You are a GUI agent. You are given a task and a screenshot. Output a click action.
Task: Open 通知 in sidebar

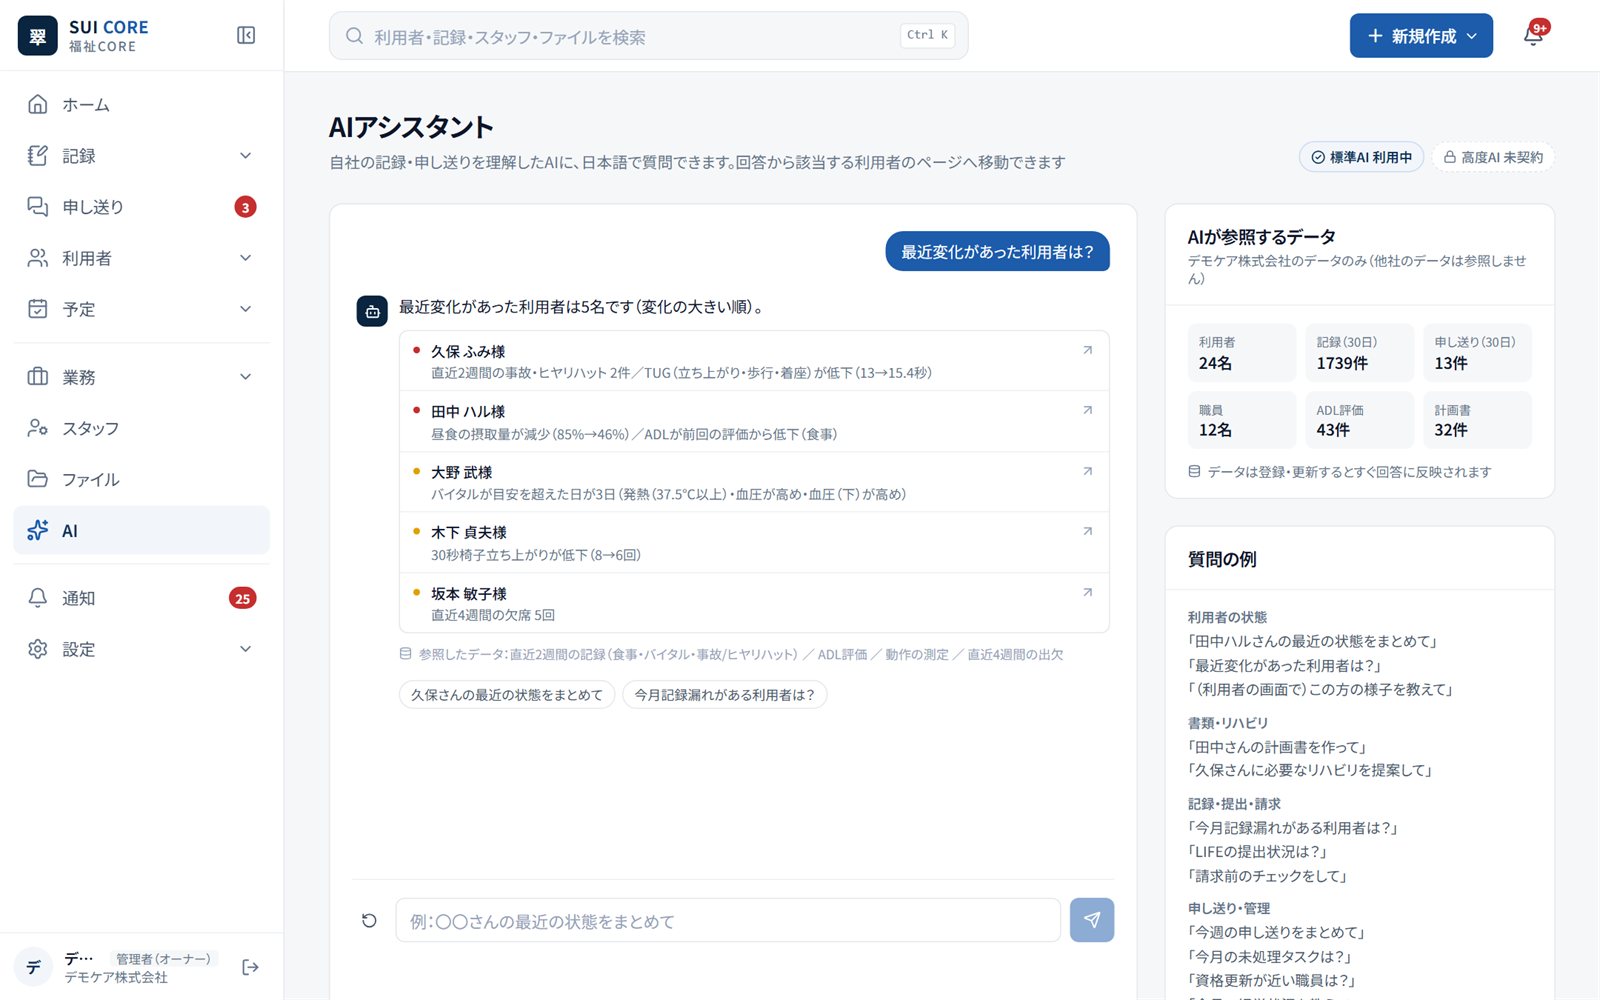tap(142, 598)
